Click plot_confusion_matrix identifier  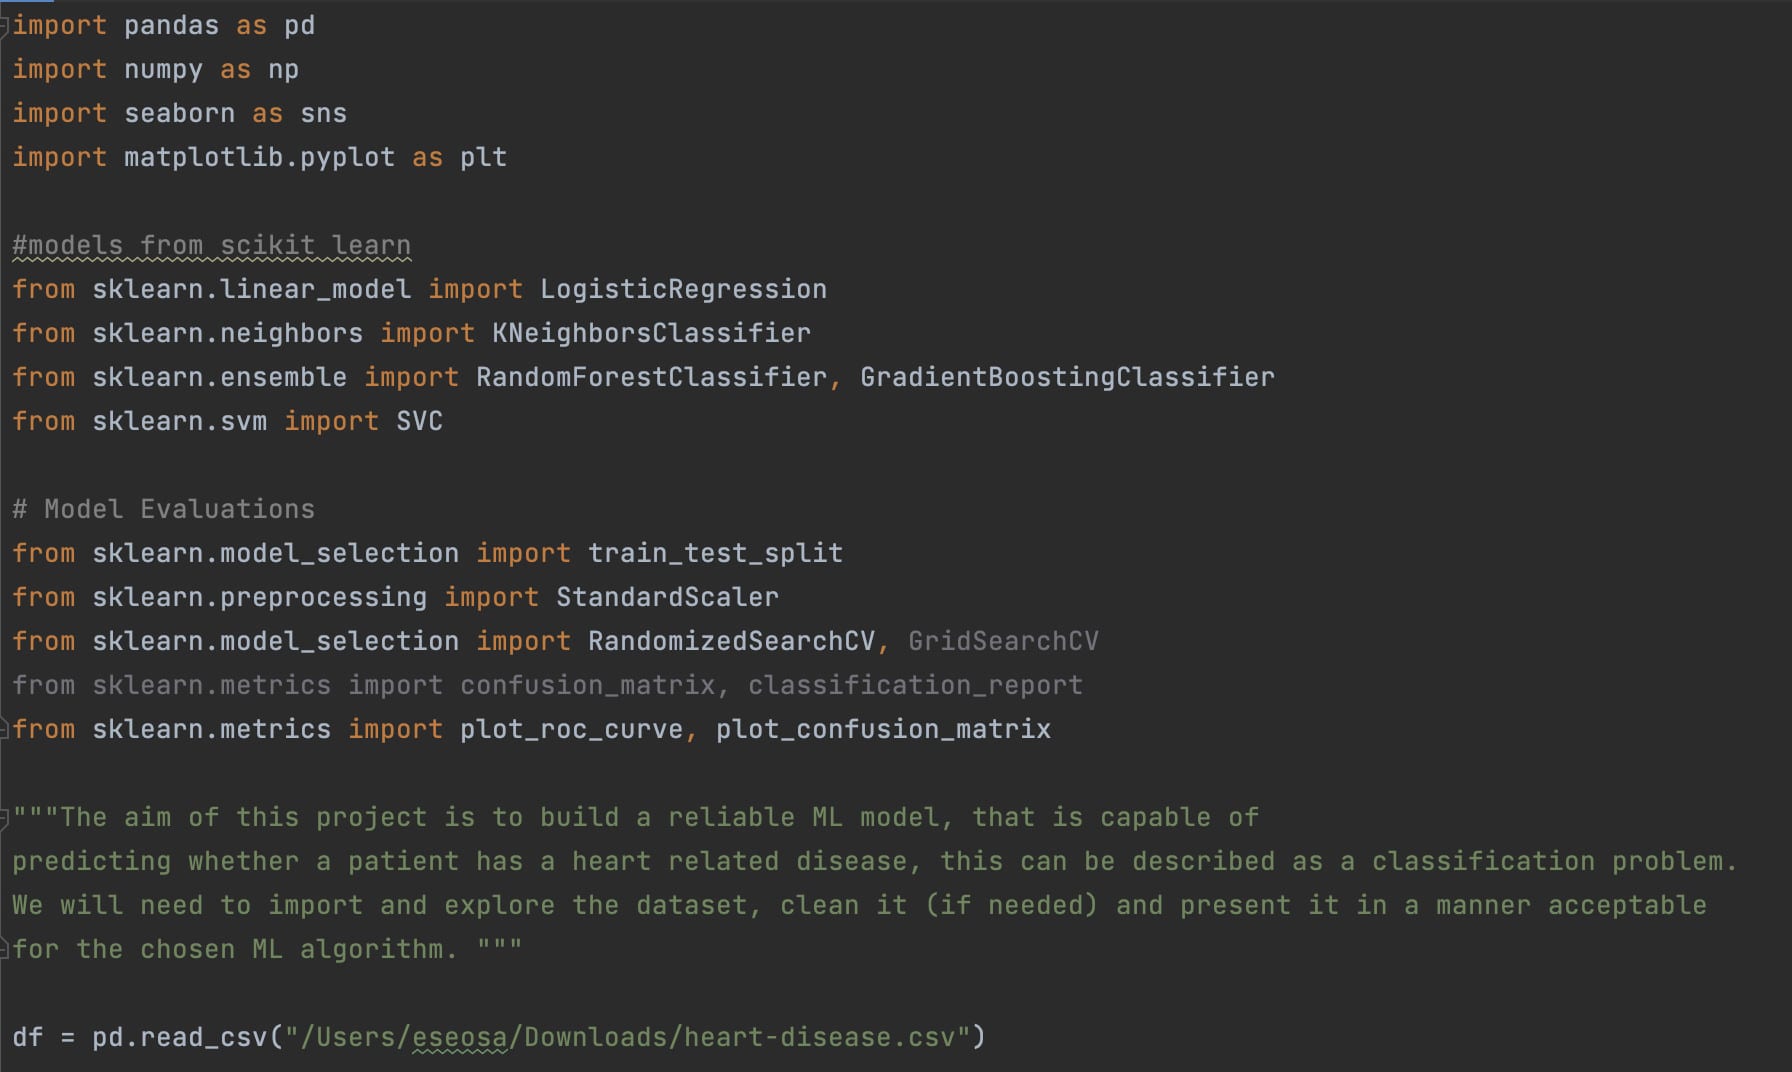883,730
